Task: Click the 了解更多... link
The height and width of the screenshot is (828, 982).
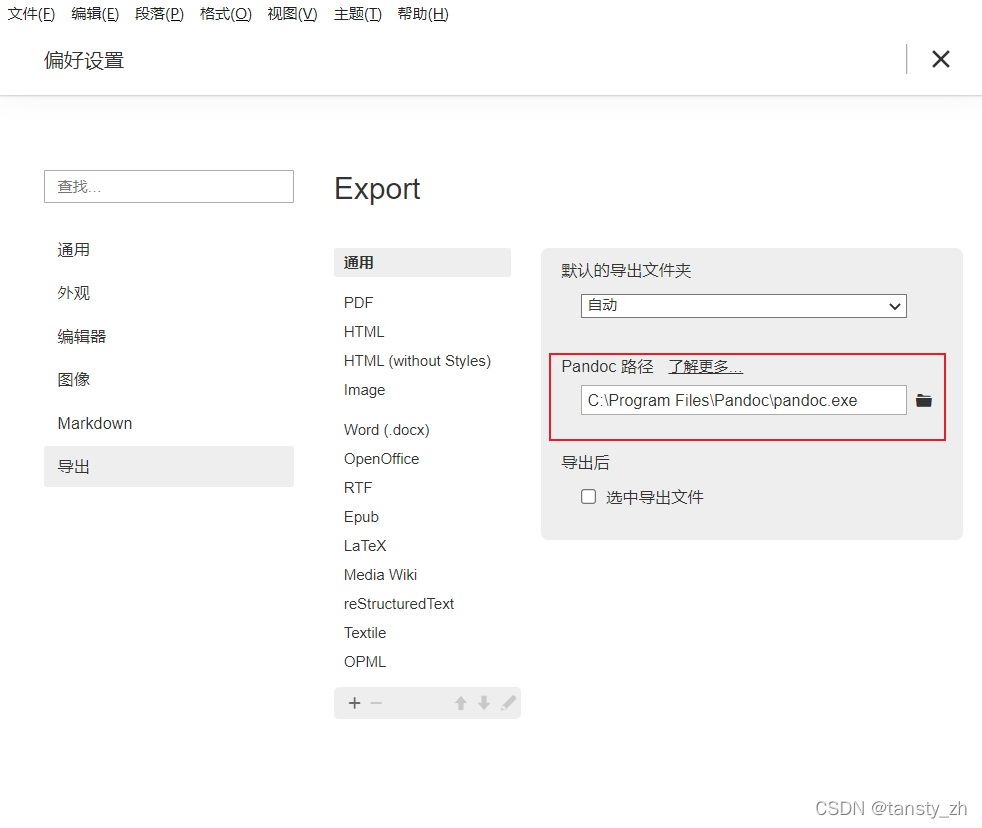Action: pyautogui.click(x=705, y=366)
